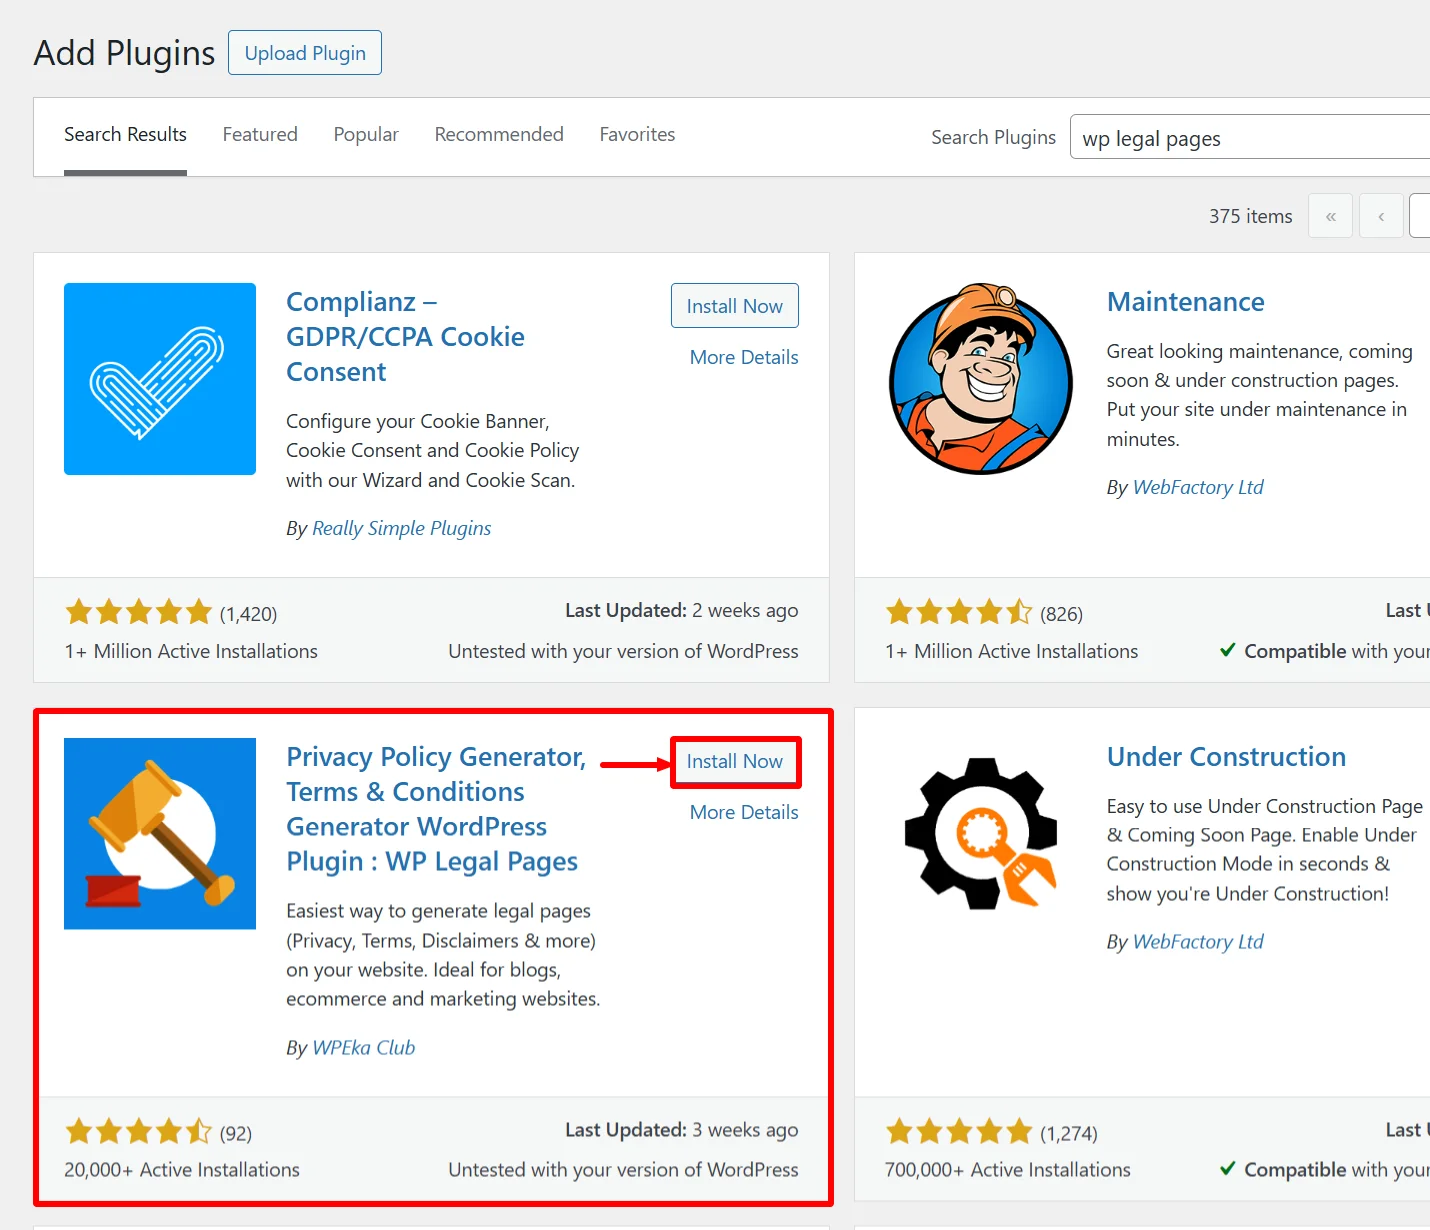Visit the WebFactory Ltd author link
The height and width of the screenshot is (1230, 1430).
1197,487
